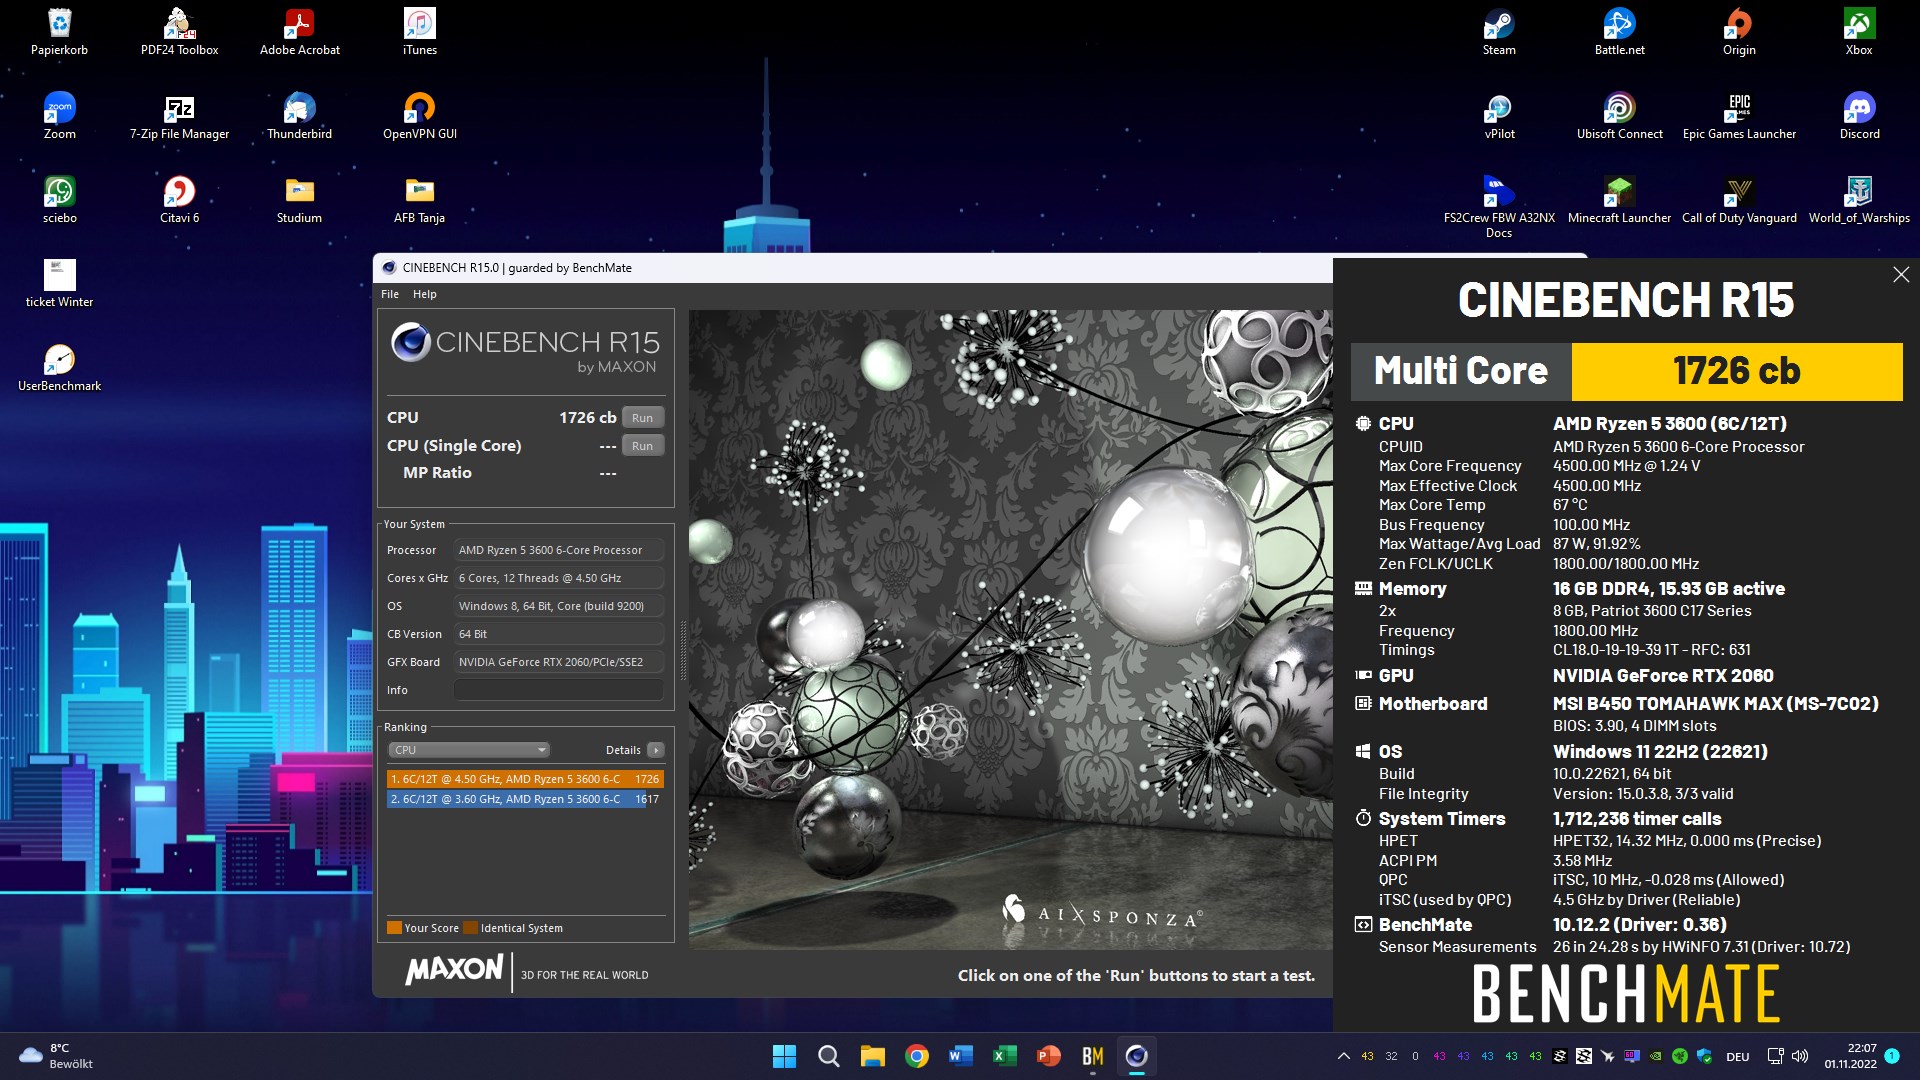Open taskbar Search
This screenshot has width=1920, height=1080.
coord(828,1056)
